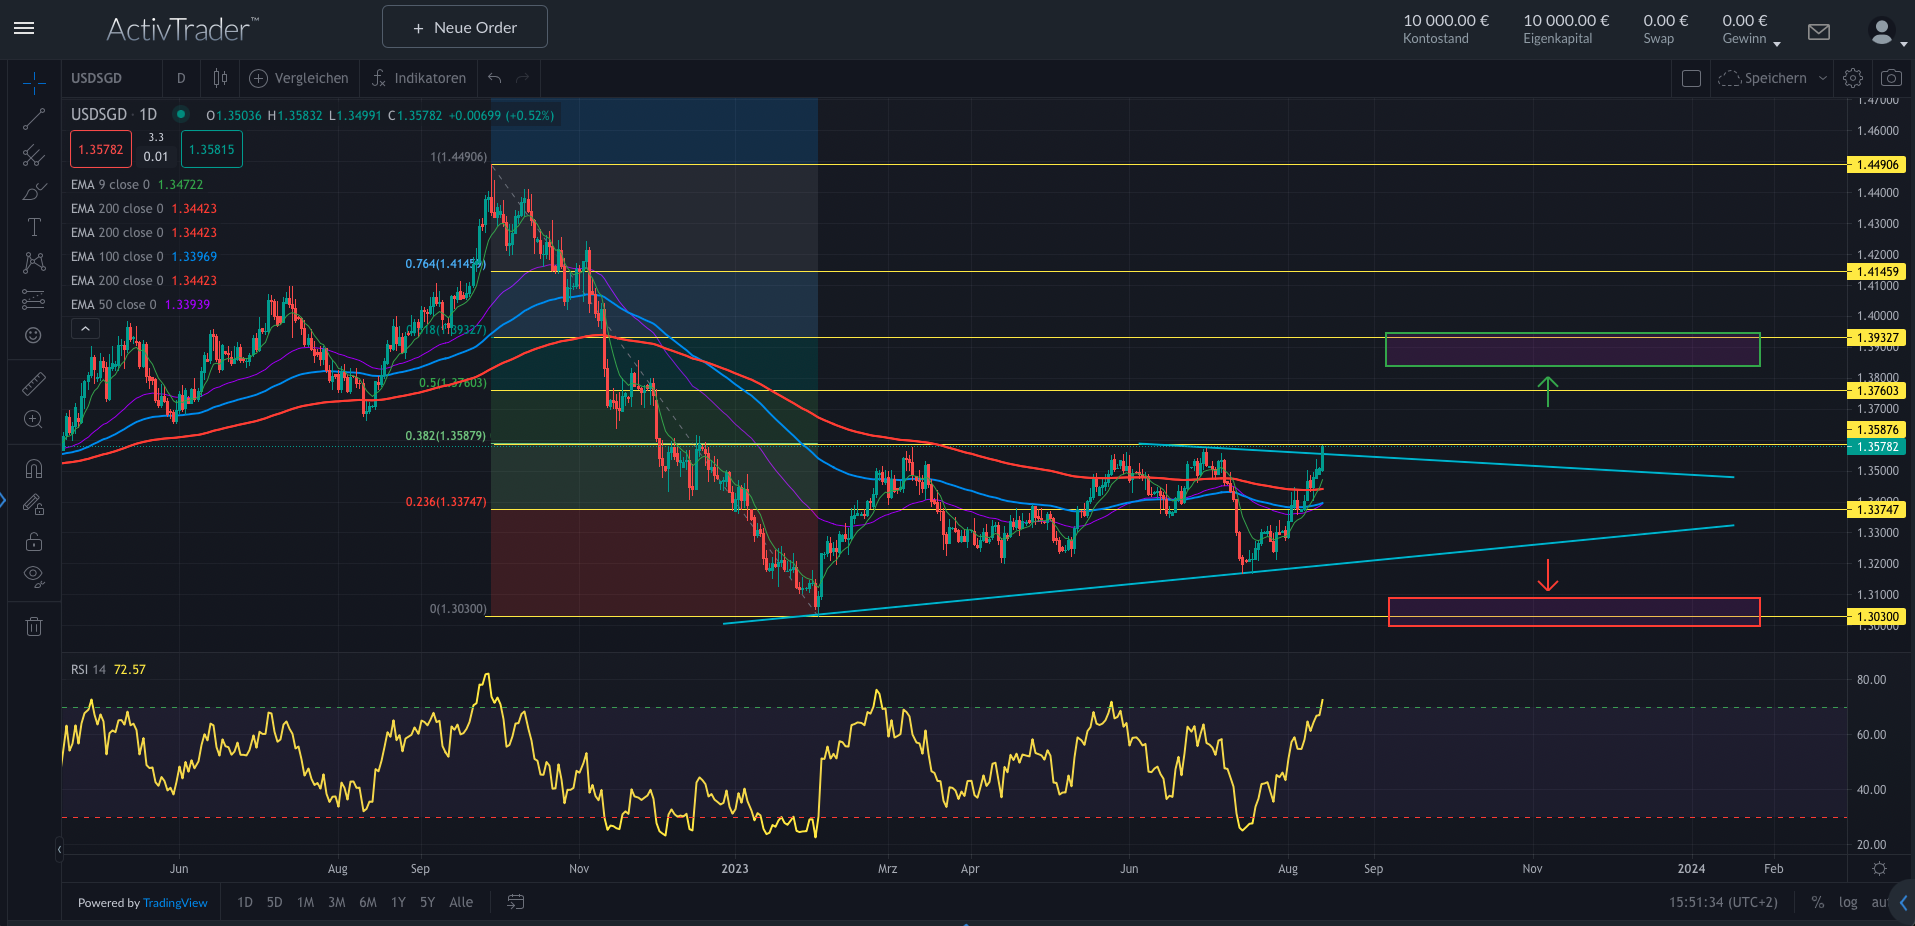Toggle the log scale option

[1848, 902]
